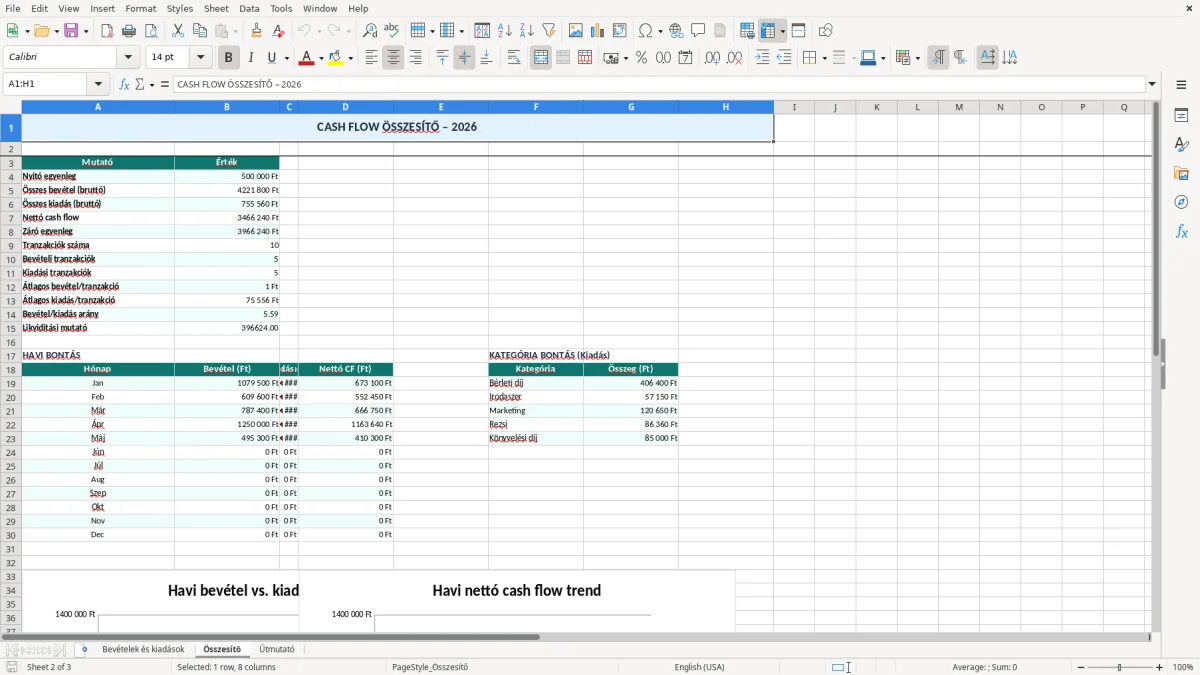
Task: Open the font color dropdown arrow
Action: click(x=321, y=58)
